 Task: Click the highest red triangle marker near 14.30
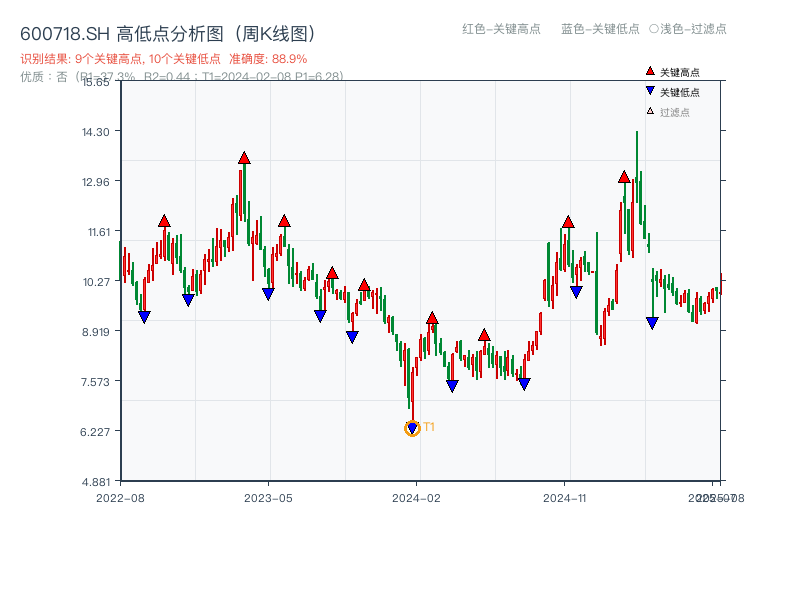(x=243, y=157)
